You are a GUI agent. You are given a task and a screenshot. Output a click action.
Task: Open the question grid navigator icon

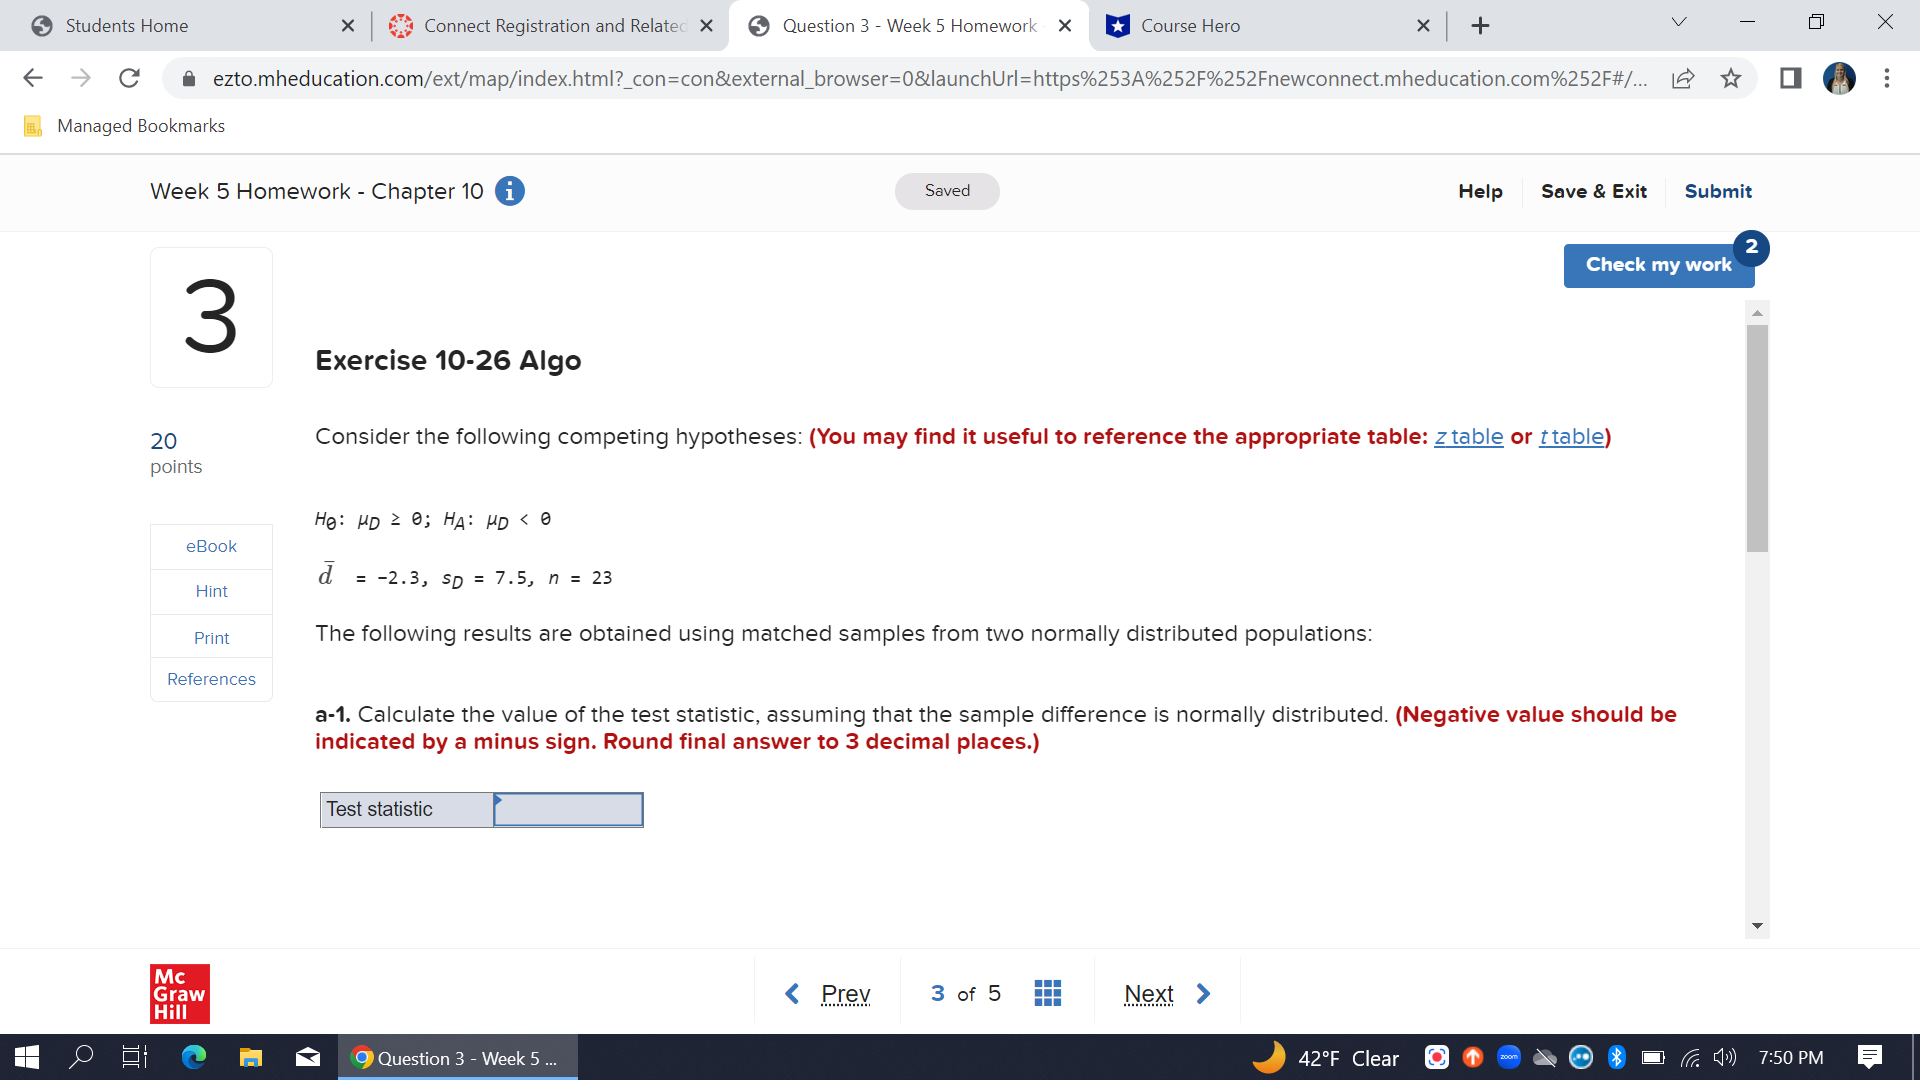1047,992
